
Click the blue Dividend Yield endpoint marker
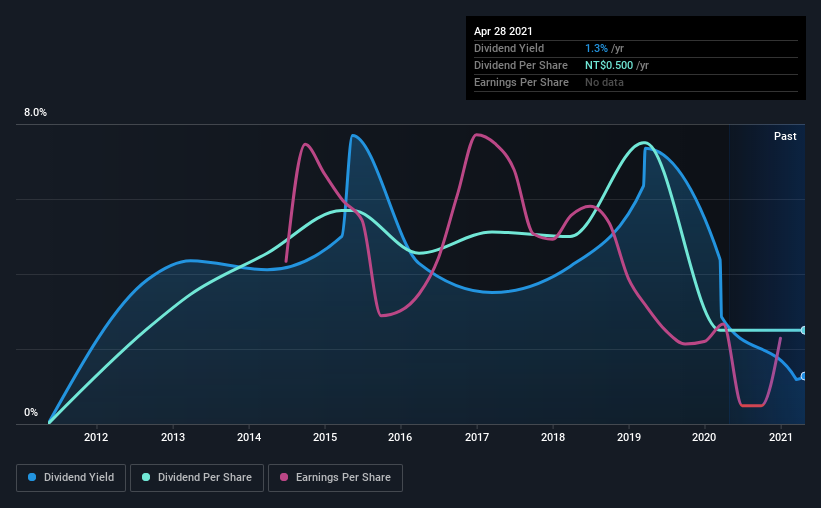coord(804,376)
